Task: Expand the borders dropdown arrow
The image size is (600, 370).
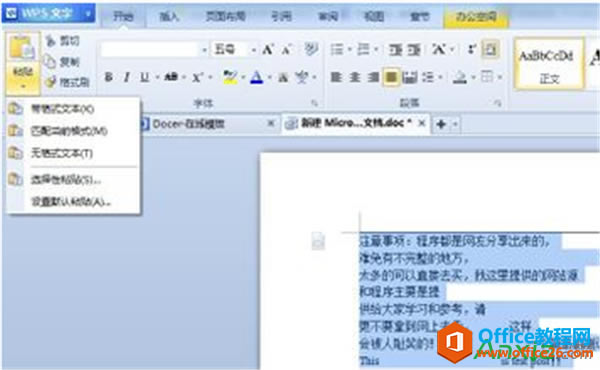Action: (500, 77)
